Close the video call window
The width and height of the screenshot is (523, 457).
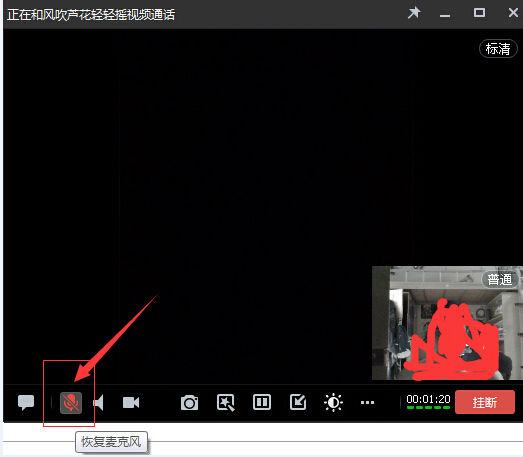click(x=513, y=13)
